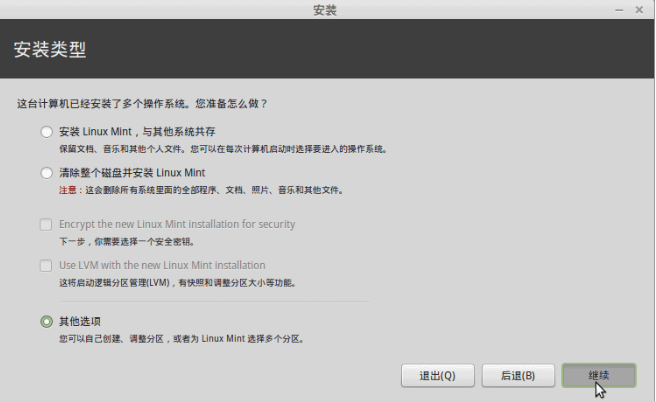
Task: Click the 后退(B) button
Action: [518, 375]
